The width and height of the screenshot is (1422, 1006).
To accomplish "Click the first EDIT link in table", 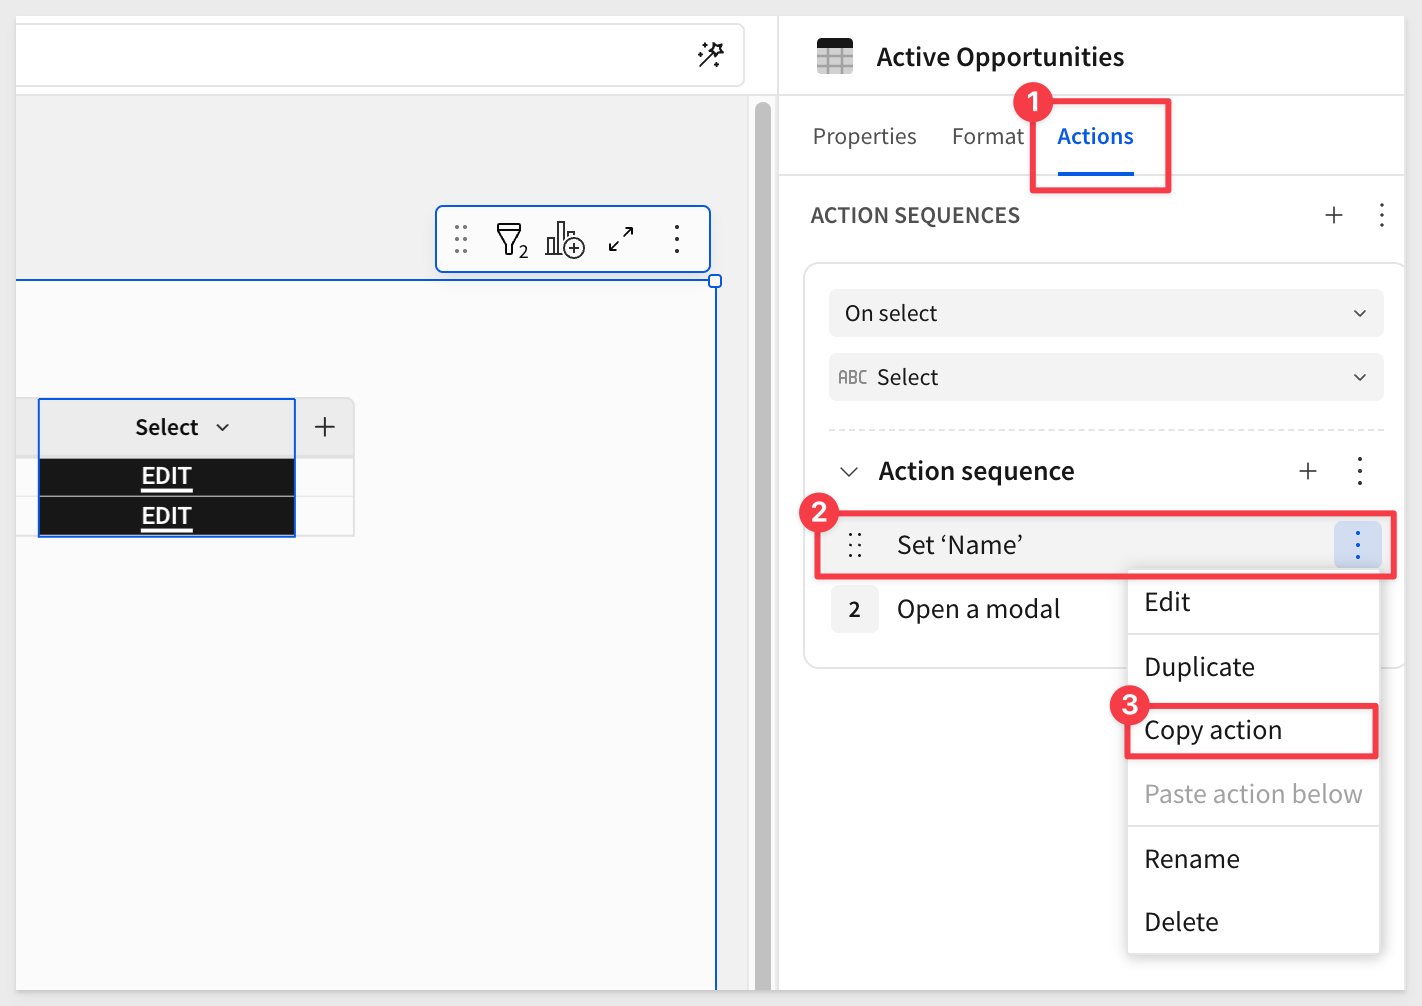I will click(x=166, y=476).
